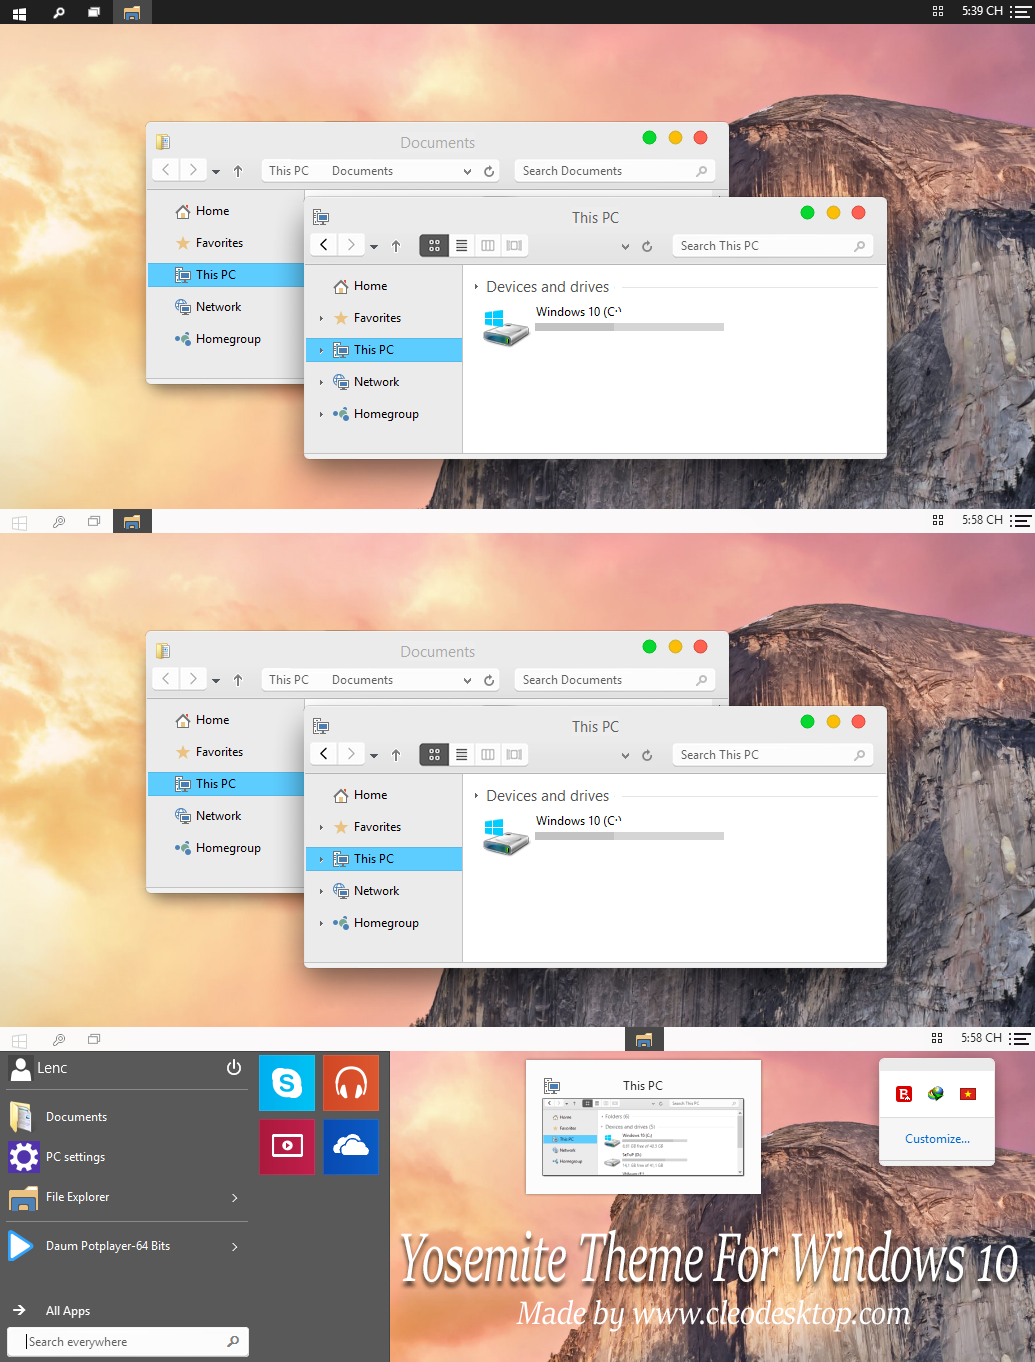
Task: Expand the File Explorer jump list arrow
Action: pyautogui.click(x=235, y=1197)
